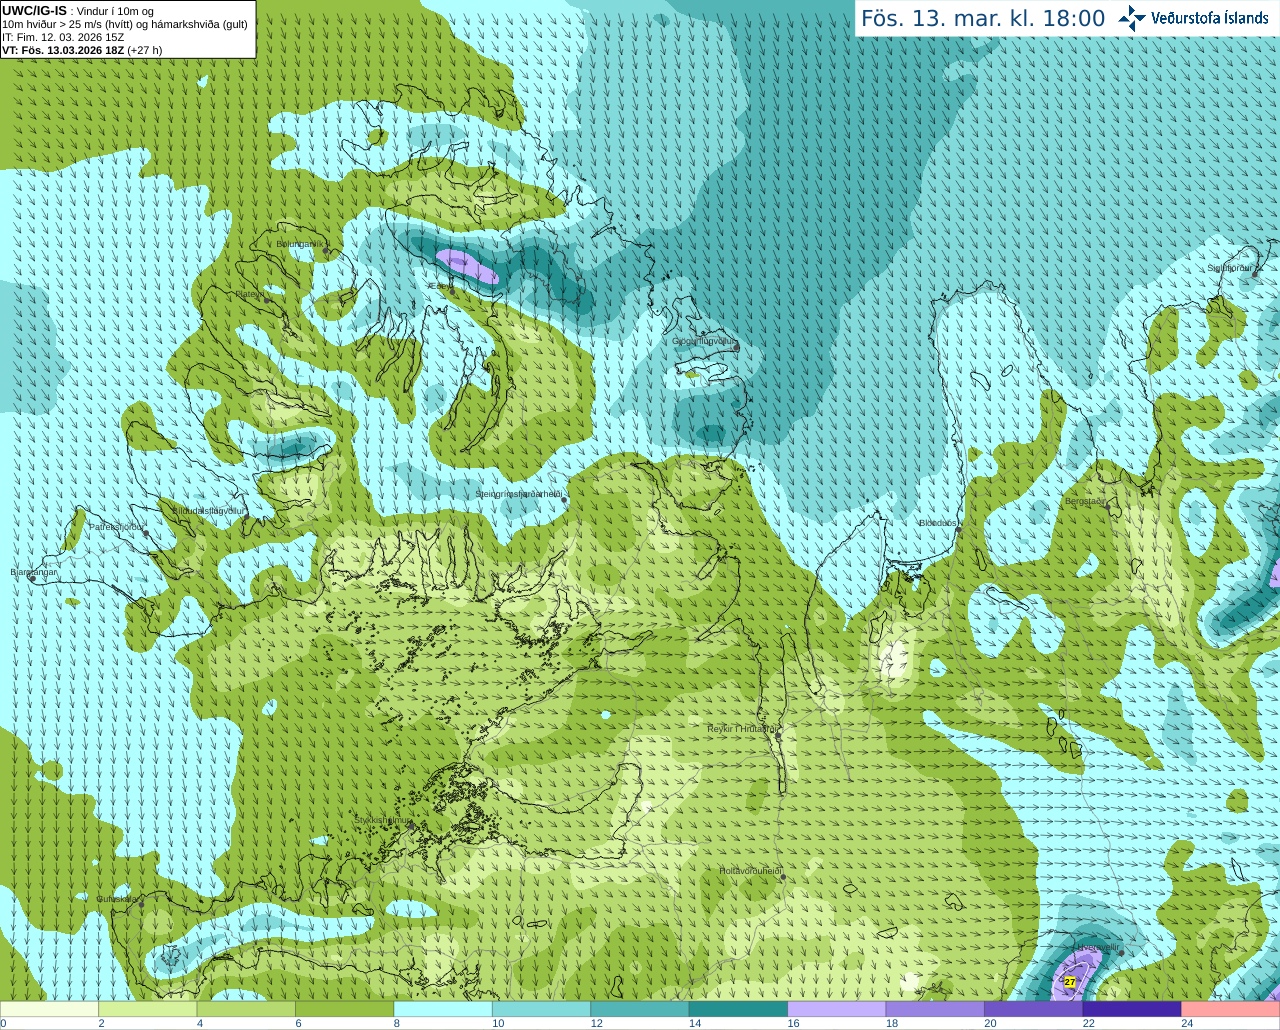1280x1030 pixels.
Task: Click the UWC/IG-IS model title line
Action: tap(78, 11)
